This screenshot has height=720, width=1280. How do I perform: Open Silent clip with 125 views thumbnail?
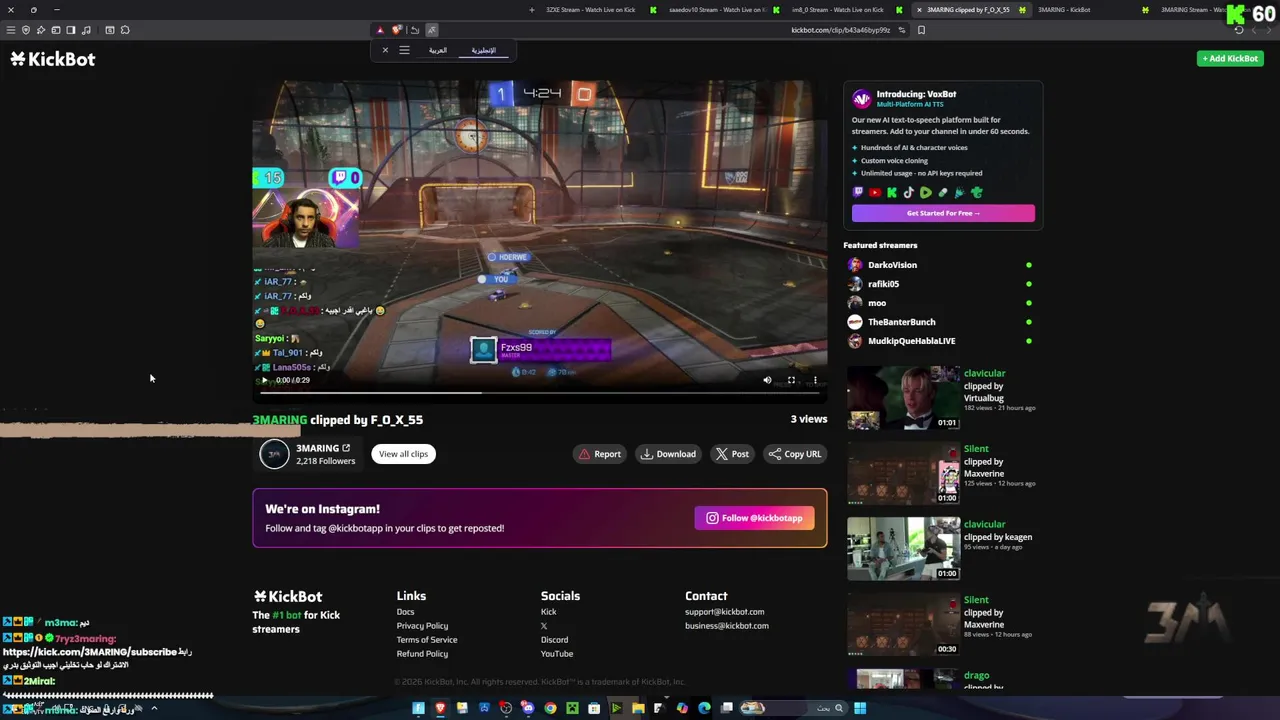tap(903, 473)
